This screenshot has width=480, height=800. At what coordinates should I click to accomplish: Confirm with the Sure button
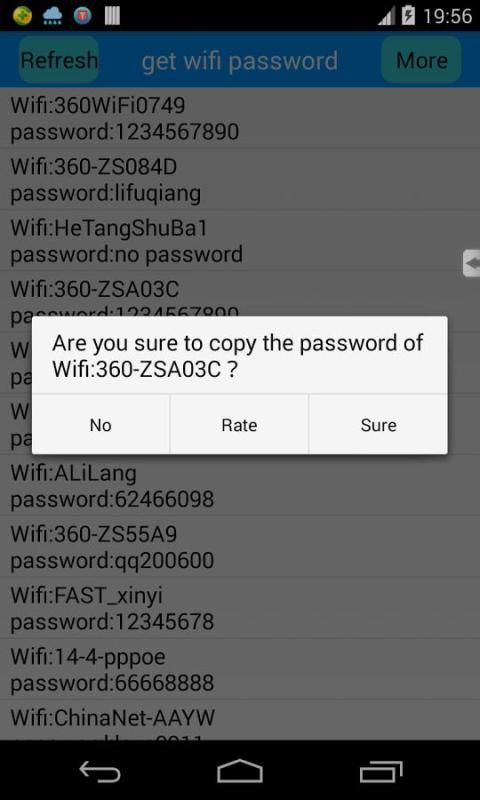click(x=378, y=424)
